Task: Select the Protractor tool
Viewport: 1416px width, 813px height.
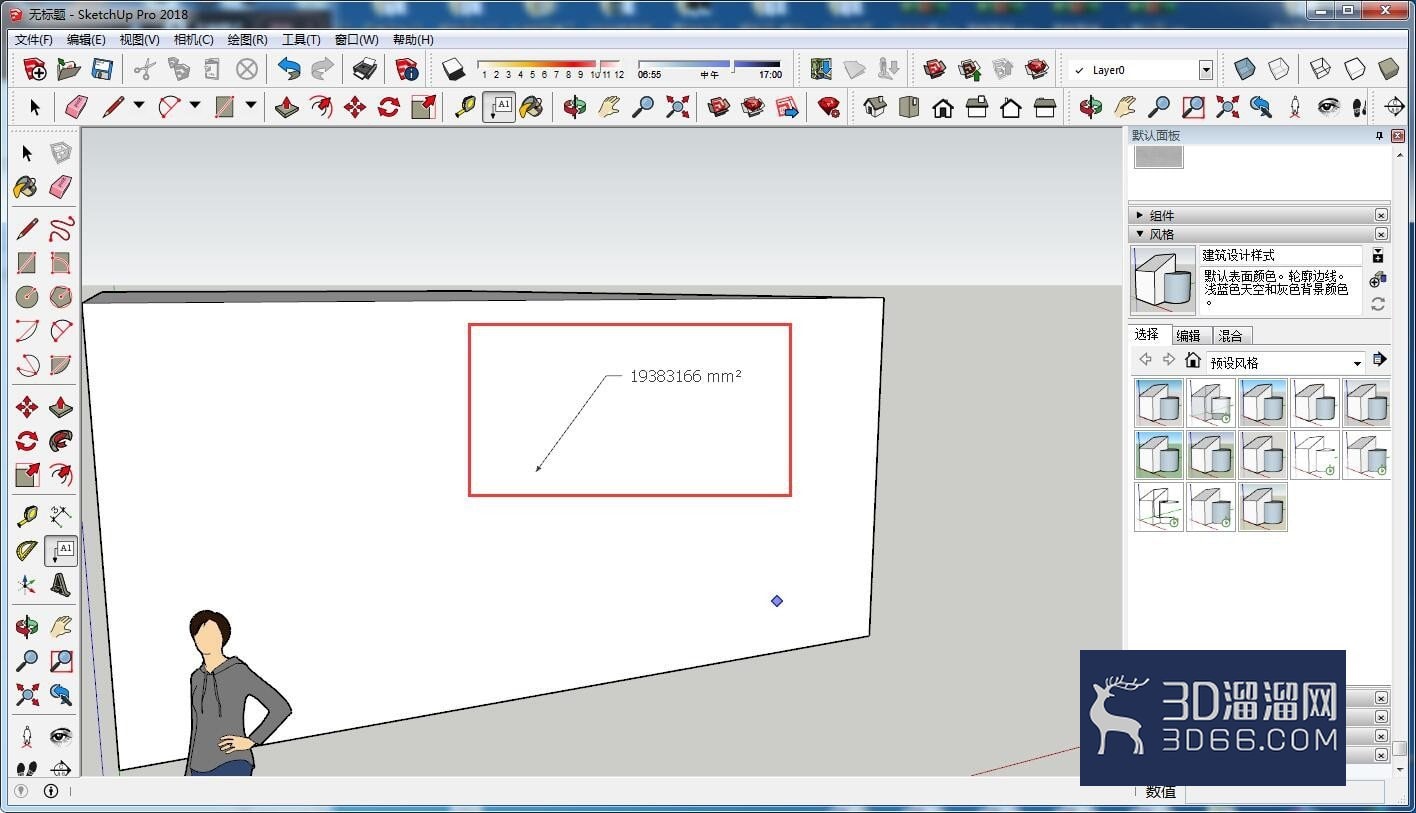Action: point(27,551)
